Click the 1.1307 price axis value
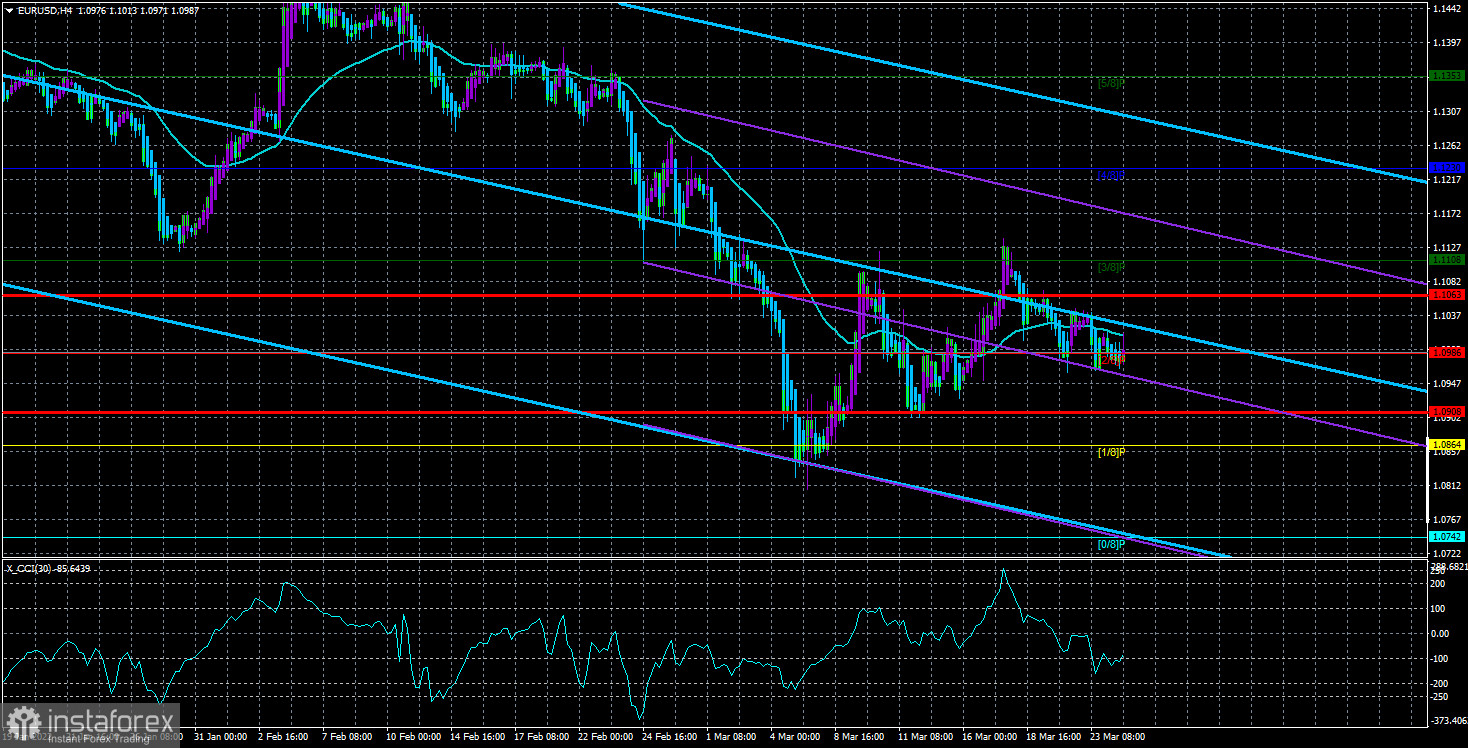 (x=1447, y=111)
